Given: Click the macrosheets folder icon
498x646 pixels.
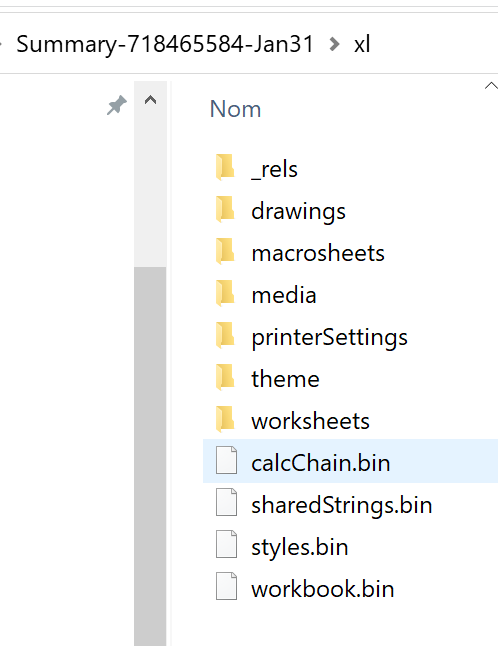Looking at the screenshot, I should pos(225,251).
